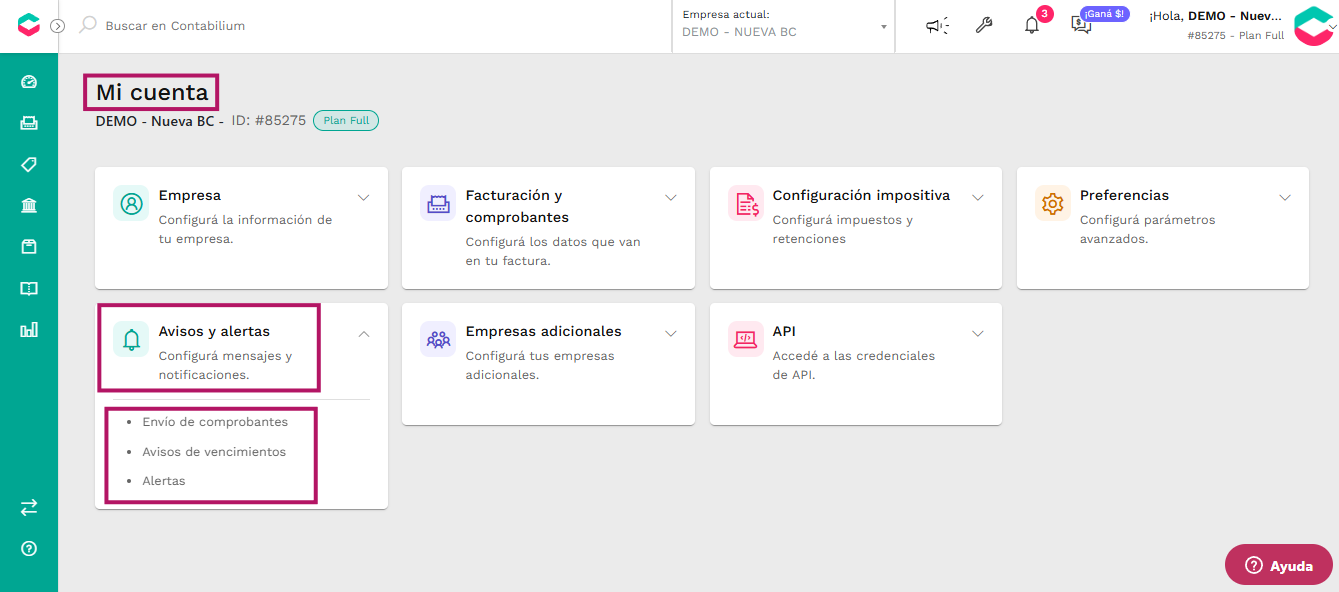The image size is (1339, 592).
Task: Click the swap arrows icon in sidebar
Action: [x=29, y=508]
